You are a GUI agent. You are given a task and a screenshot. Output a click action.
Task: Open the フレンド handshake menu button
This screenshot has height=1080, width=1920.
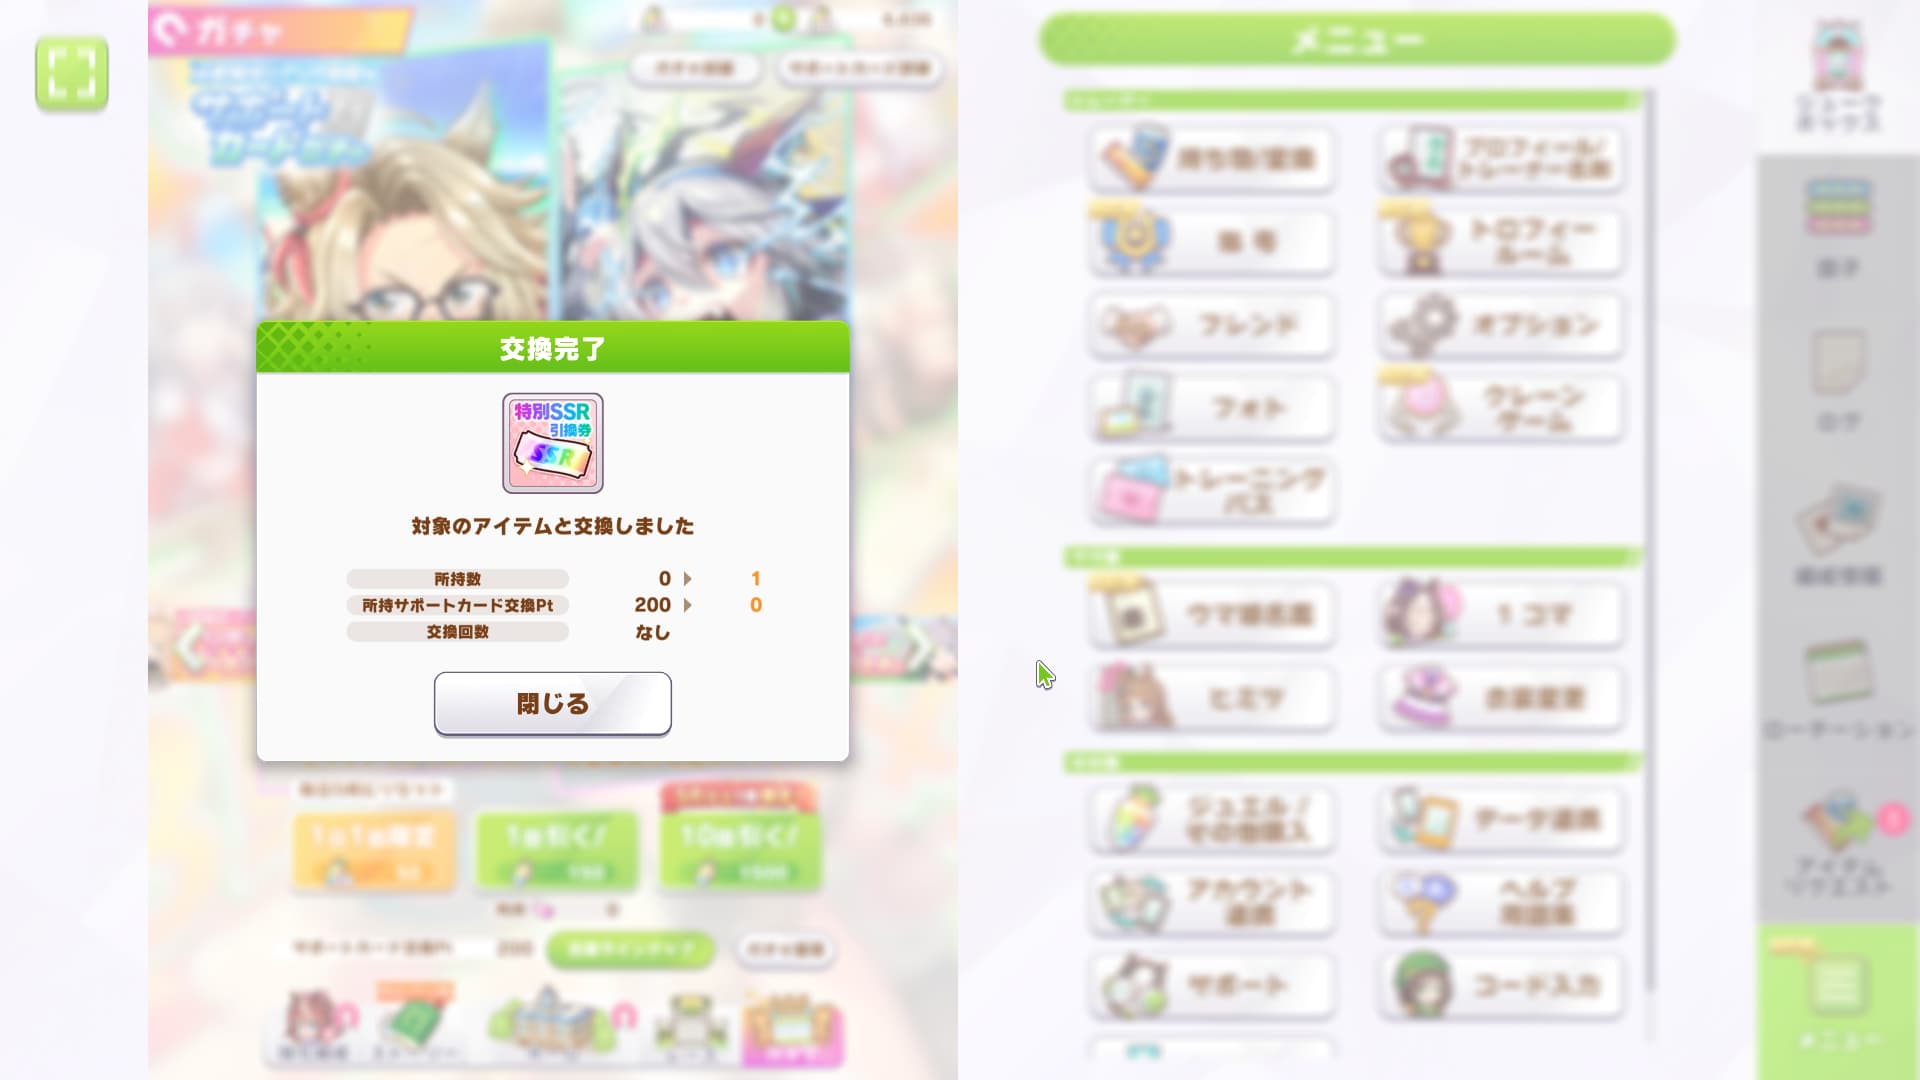(x=1212, y=325)
